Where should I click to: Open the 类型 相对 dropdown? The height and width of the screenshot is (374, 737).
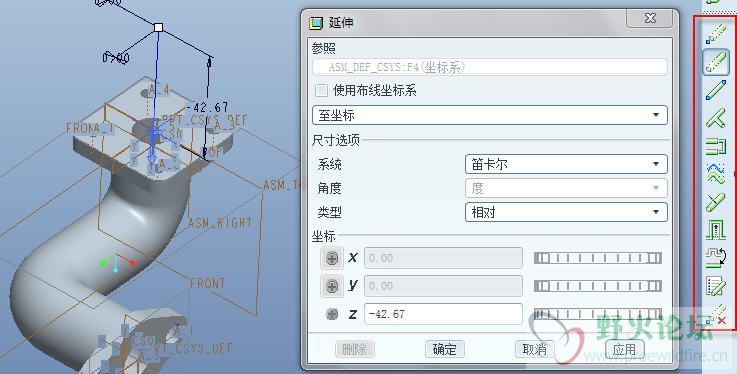[x=566, y=212]
